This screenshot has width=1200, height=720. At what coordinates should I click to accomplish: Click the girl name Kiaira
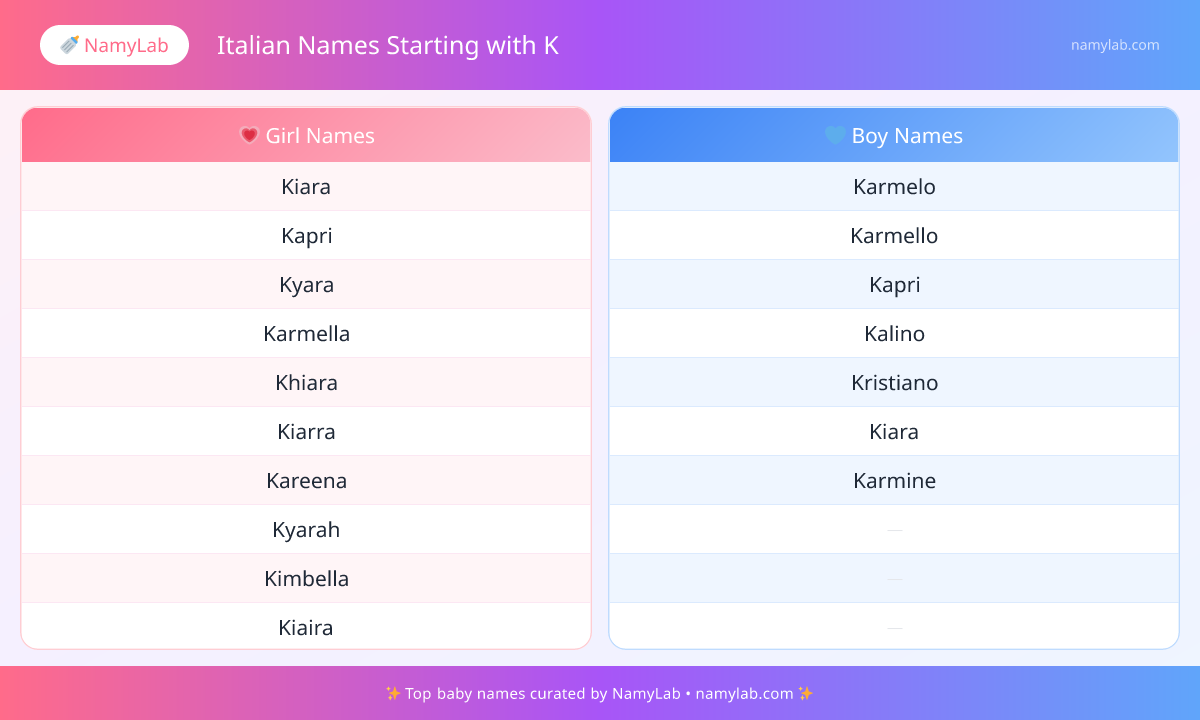click(306, 628)
